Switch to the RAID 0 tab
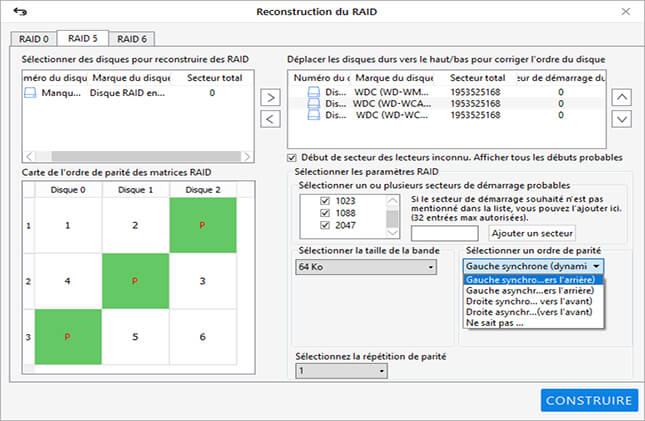The height and width of the screenshot is (421, 645). pos(34,39)
